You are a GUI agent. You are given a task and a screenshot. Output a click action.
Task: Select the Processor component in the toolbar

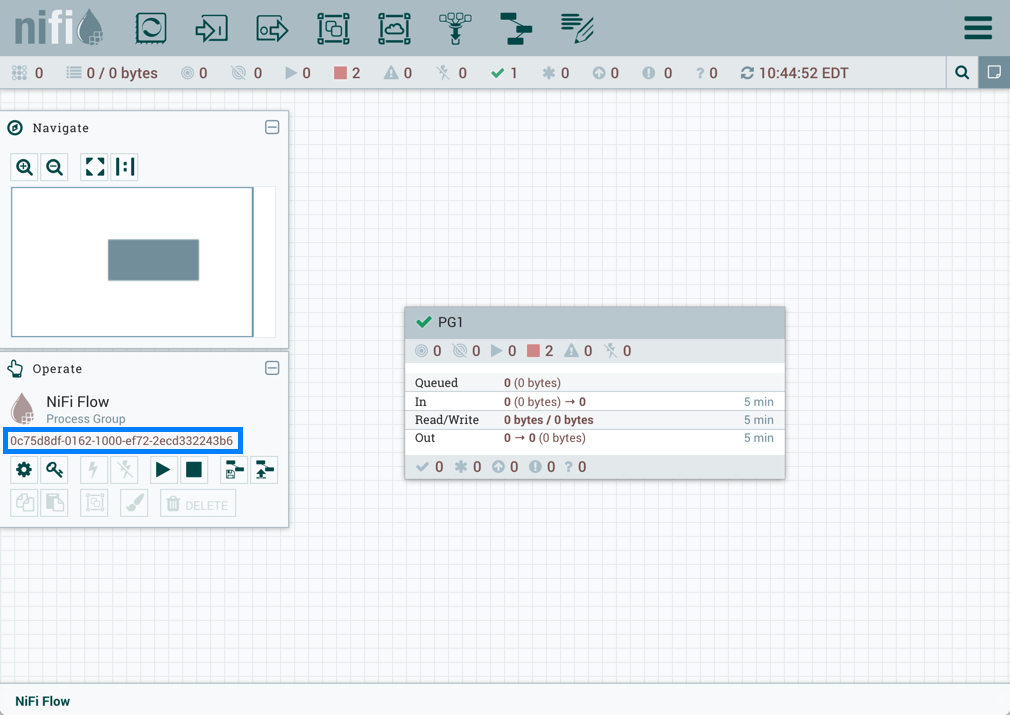[x=151, y=28]
